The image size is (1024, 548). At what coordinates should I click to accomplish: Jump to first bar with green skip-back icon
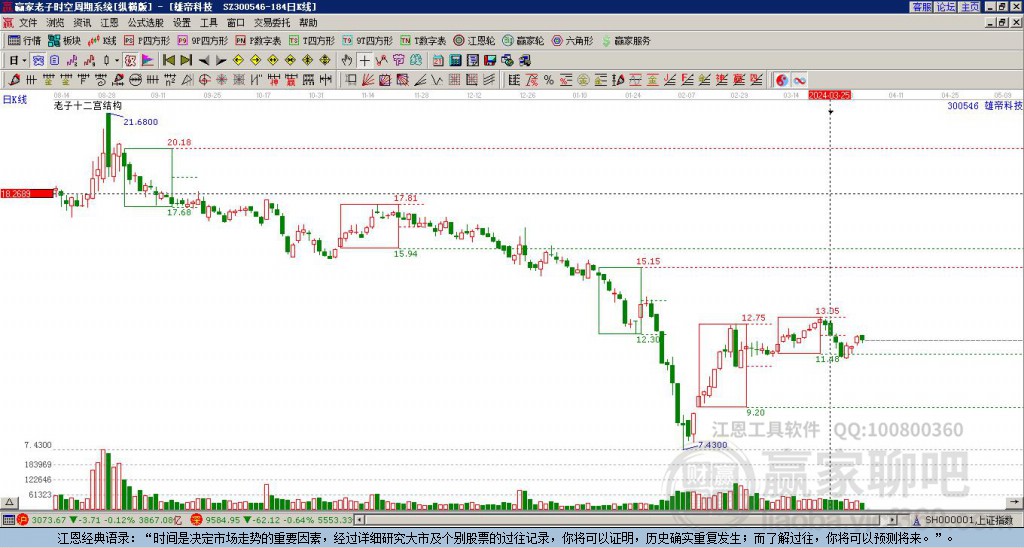click(168, 60)
